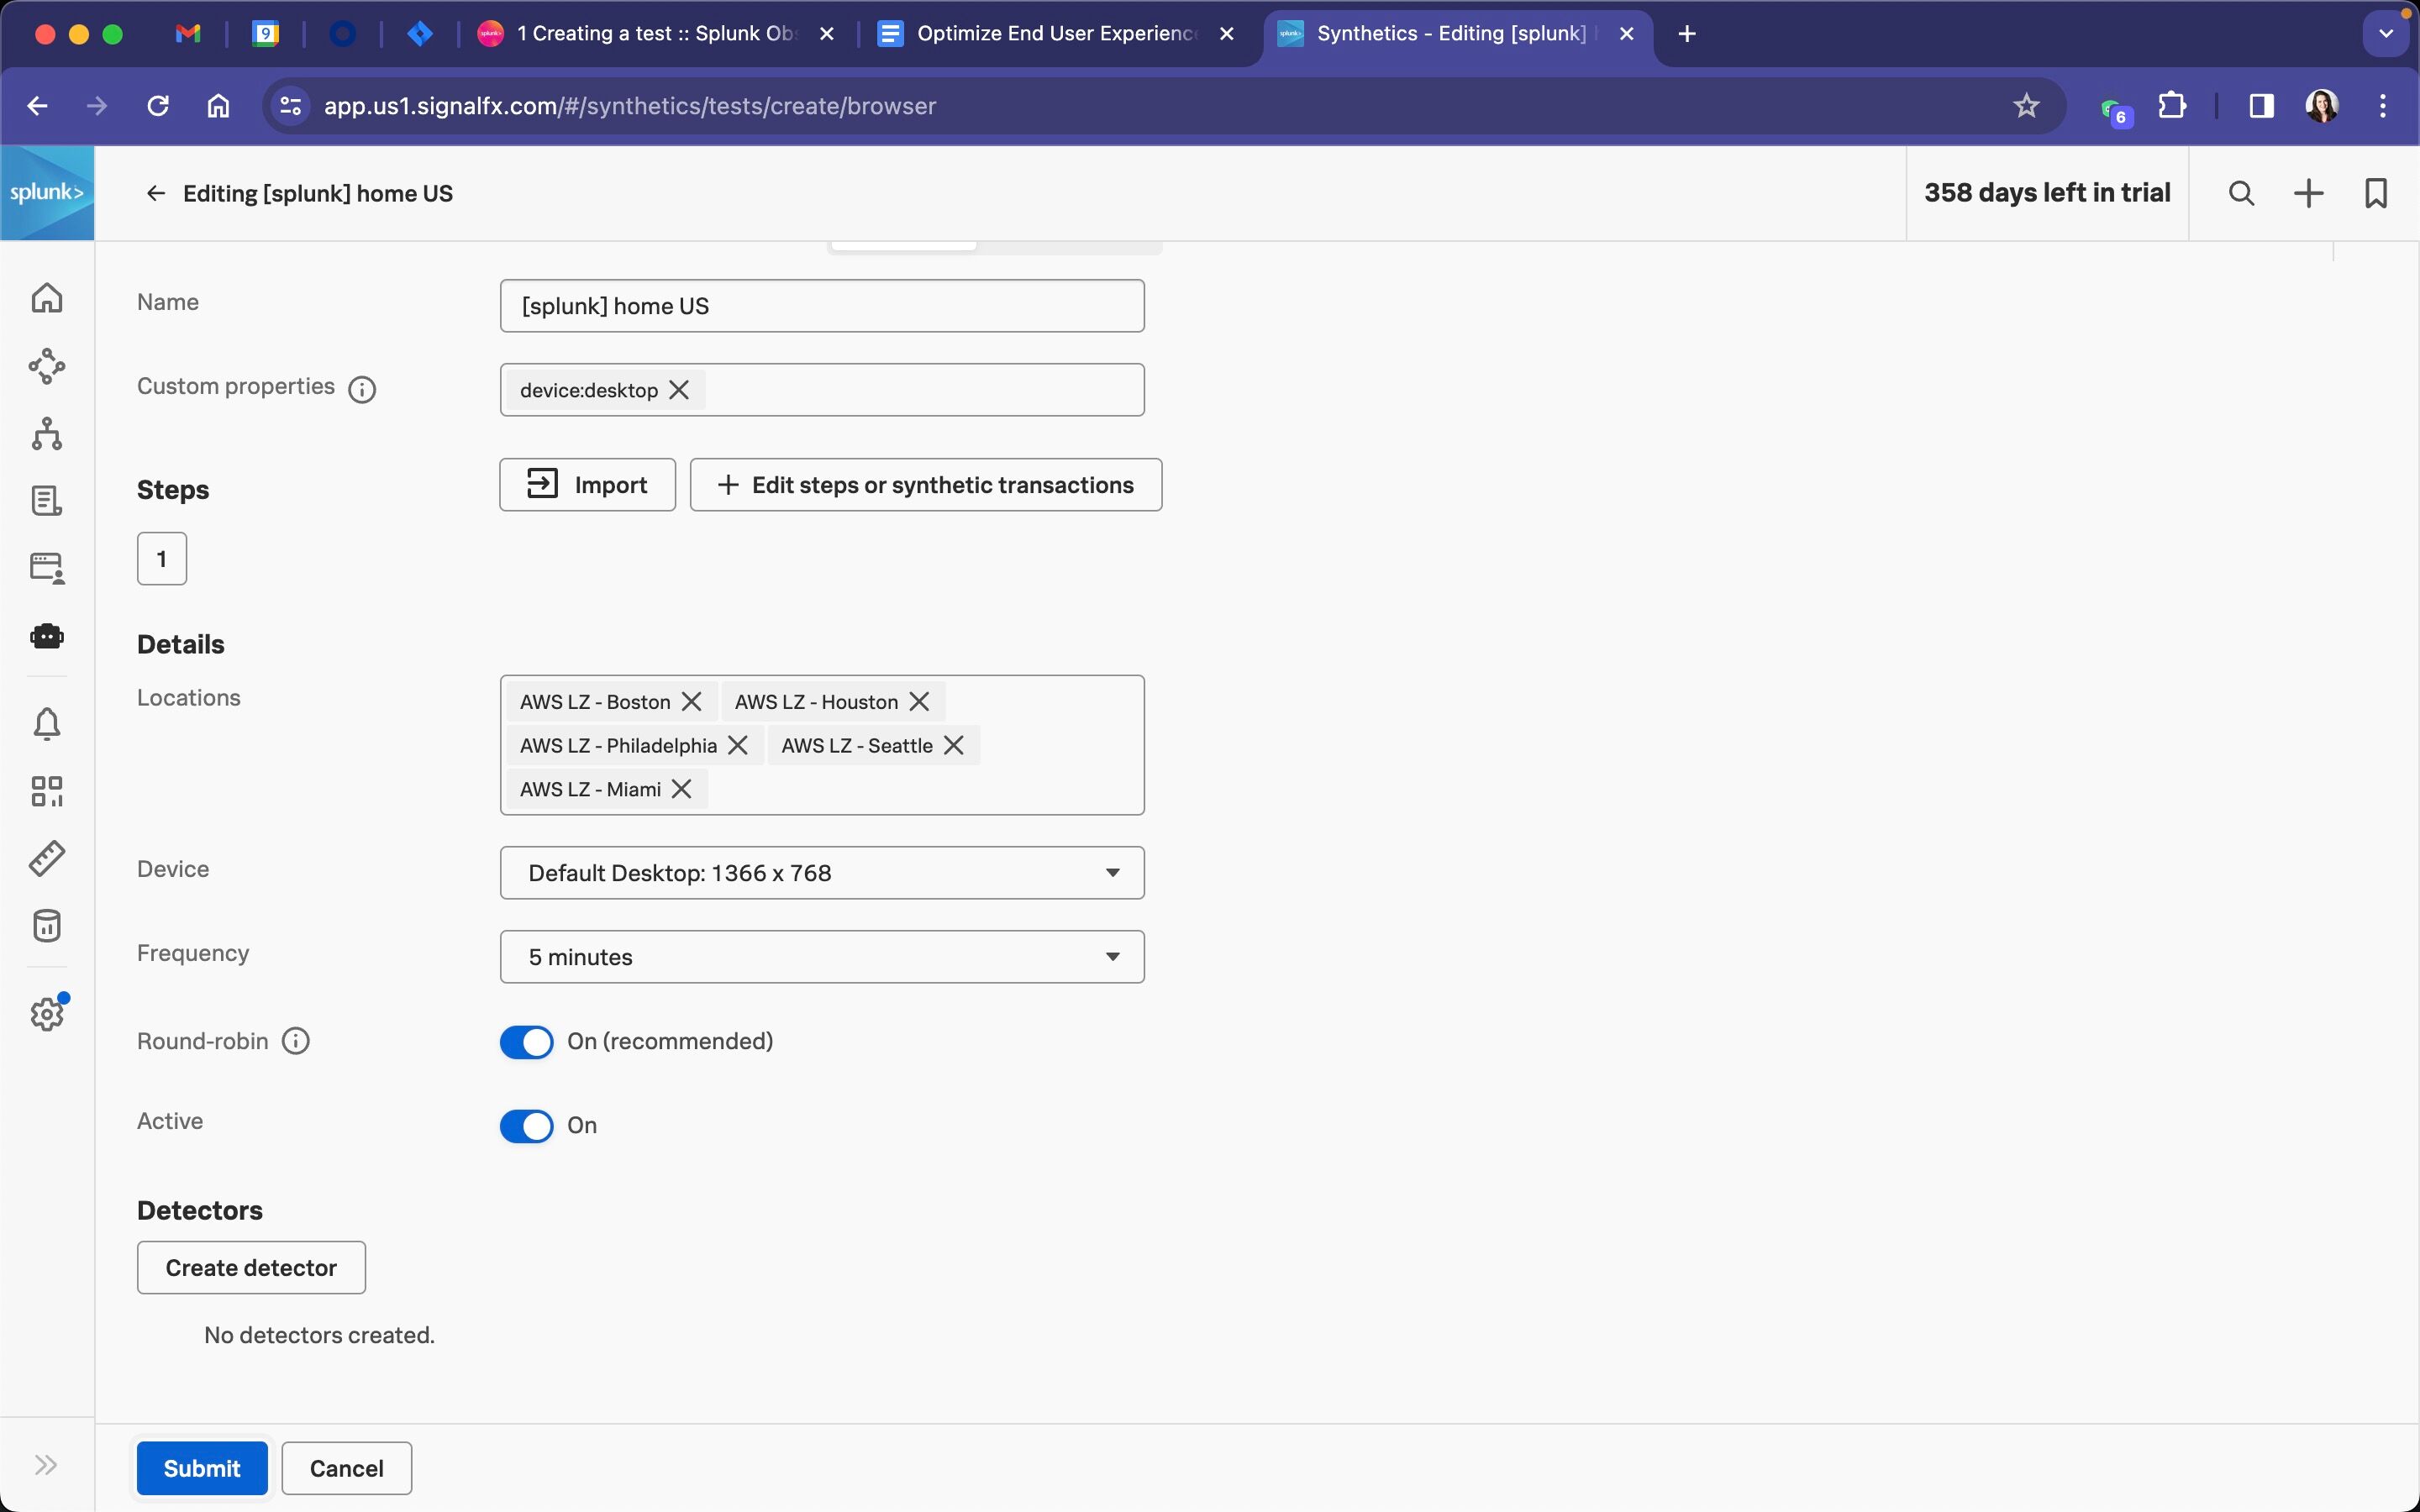Screen dimensions: 2420x1512
Task: Expand the sidebar navigation with chevrons
Action: pos(46,1465)
